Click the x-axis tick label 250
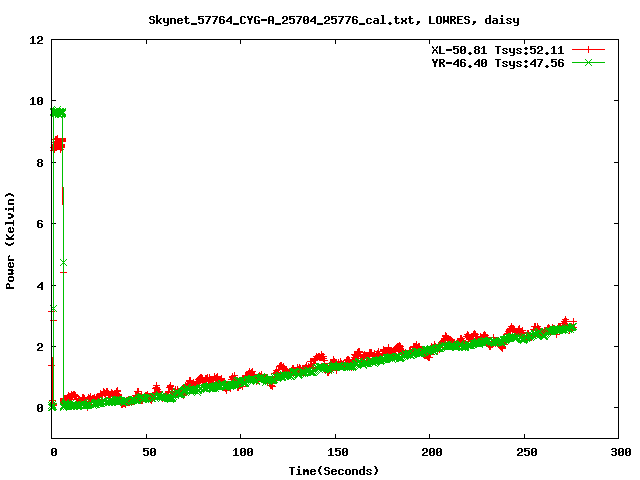The width and height of the screenshot is (640, 480). [x=527, y=452]
